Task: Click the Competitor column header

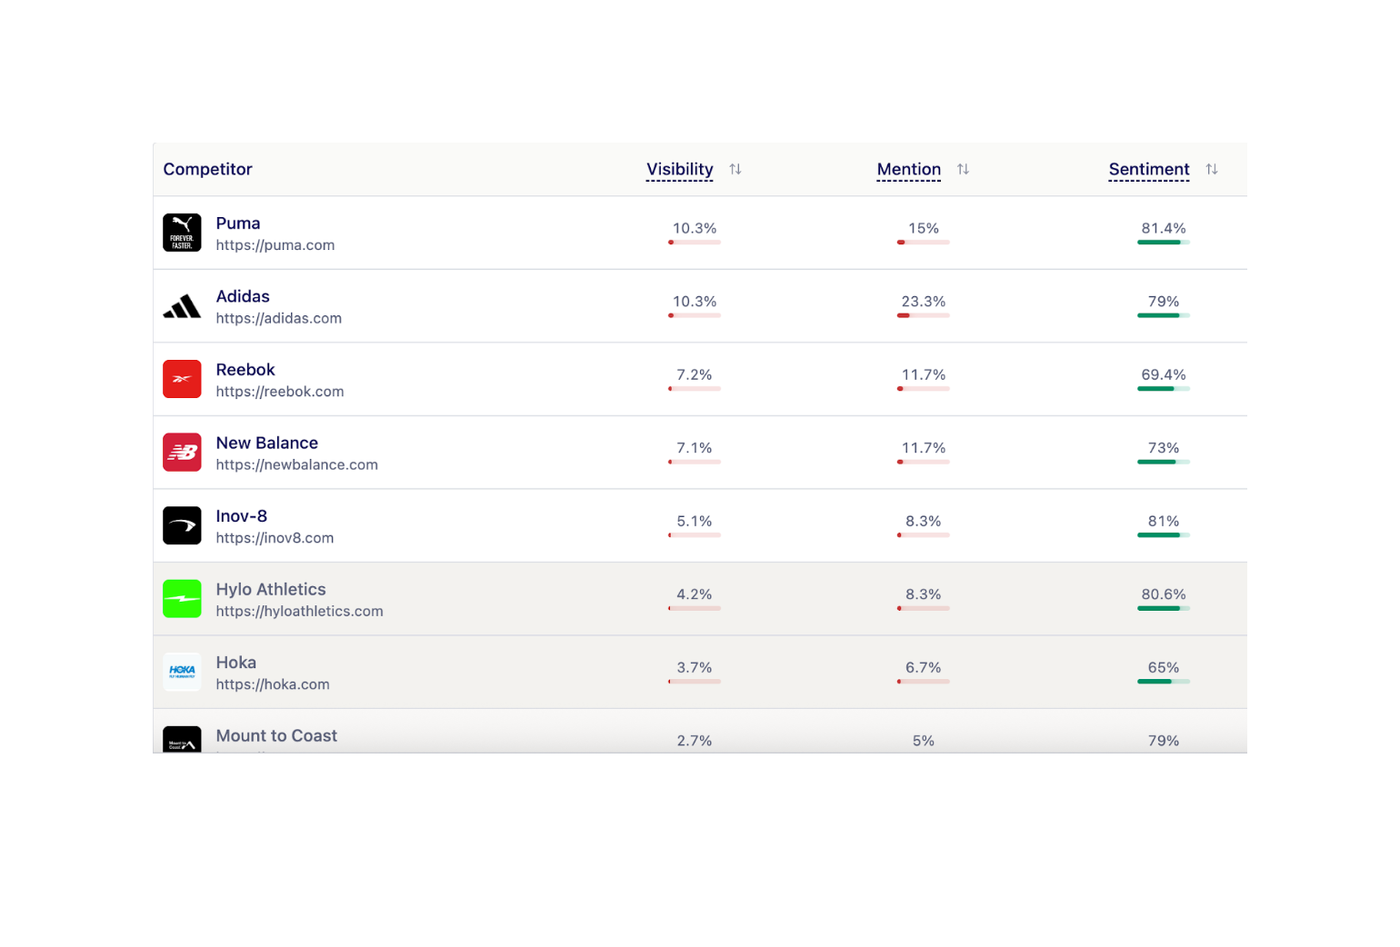Action: click(208, 169)
